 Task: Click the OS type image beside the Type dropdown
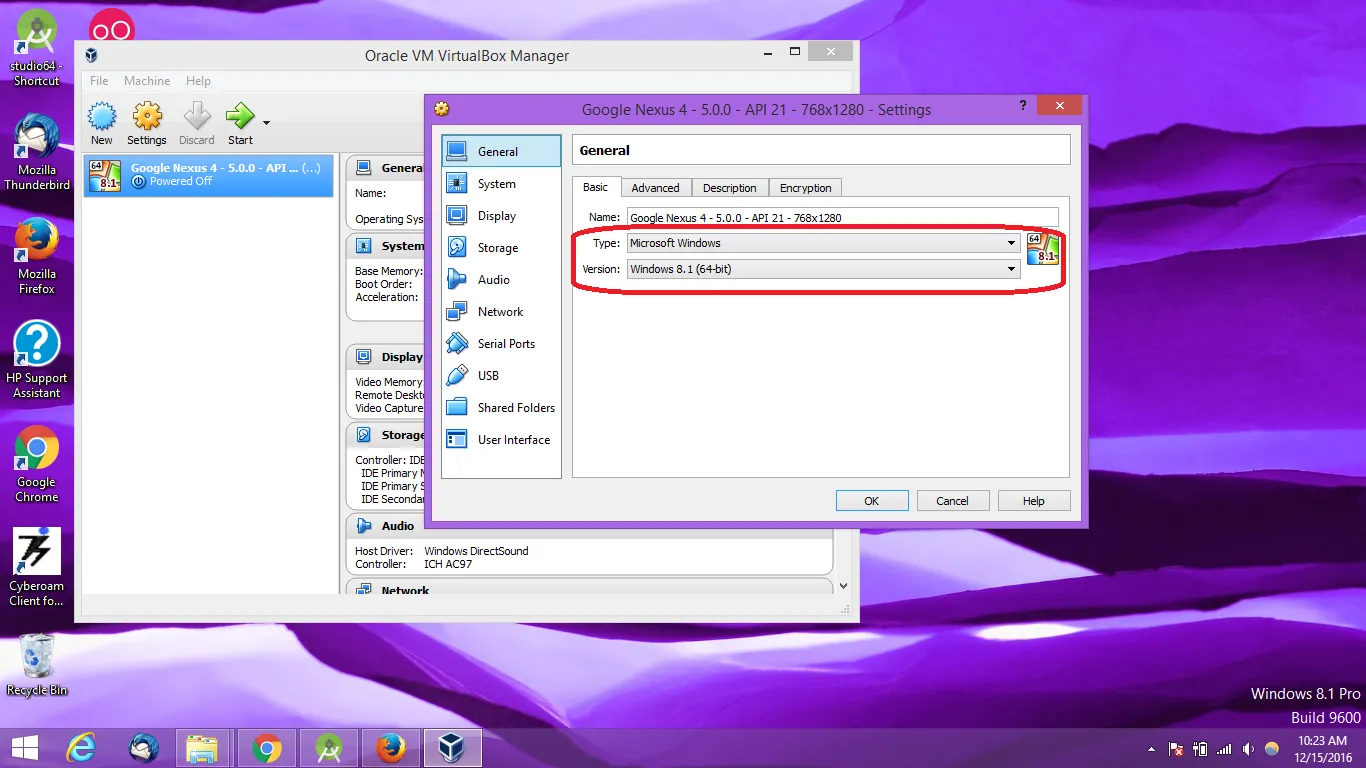tap(1042, 248)
